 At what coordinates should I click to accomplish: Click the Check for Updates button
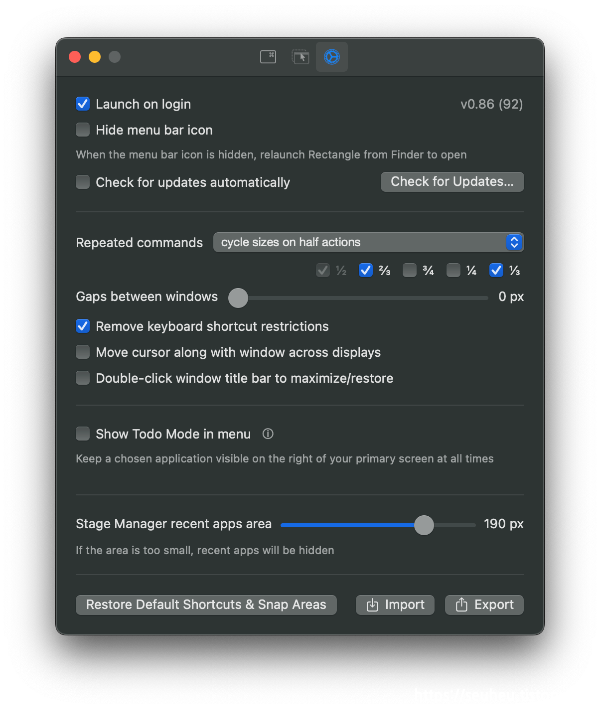[x=452, y=182]
